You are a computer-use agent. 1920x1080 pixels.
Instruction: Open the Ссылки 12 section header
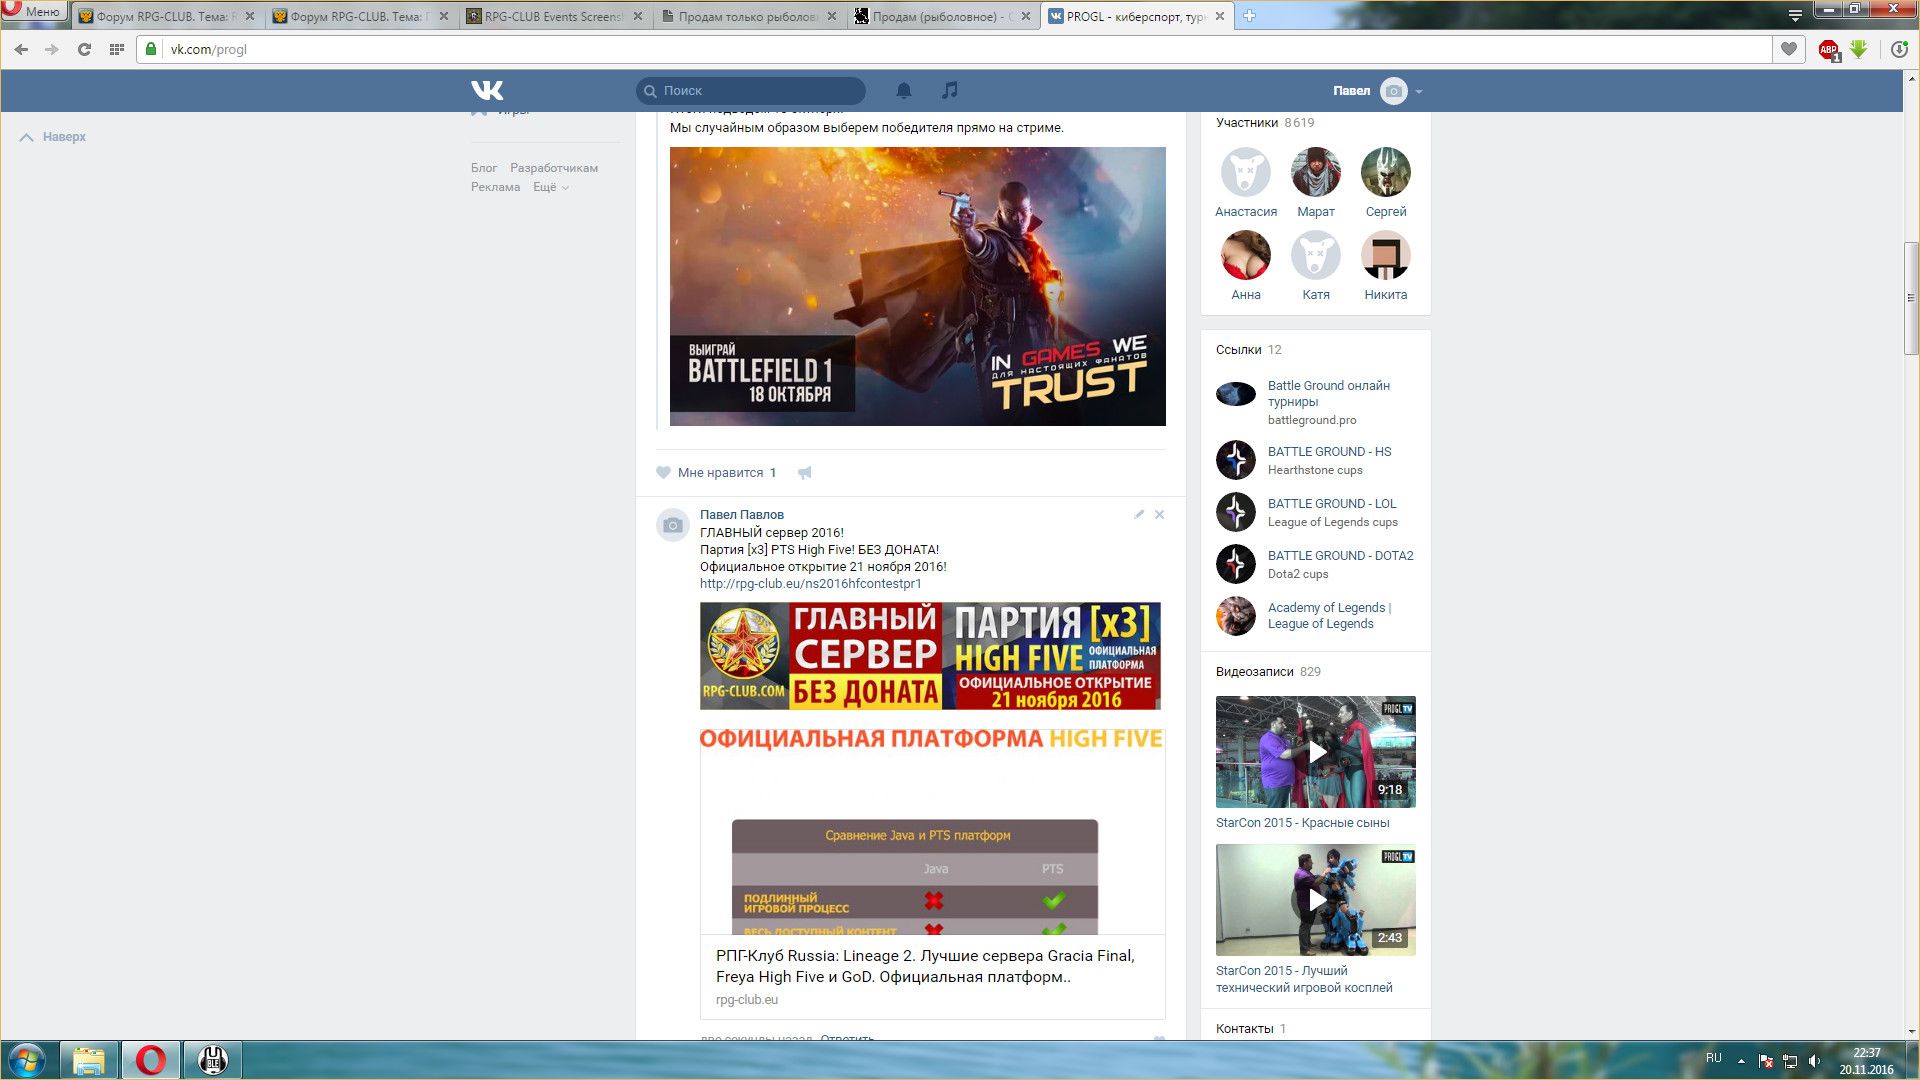pos(1249,350)
